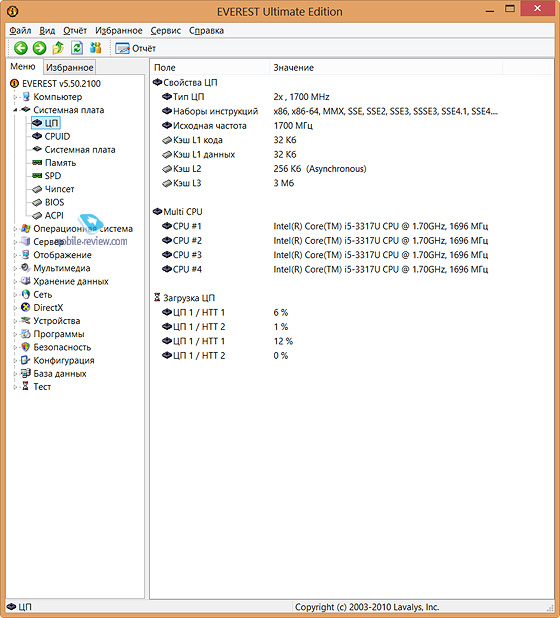Click the users icon in the toolbar
The width and height of the screenshot is (560, 618).
coord(96,48)
